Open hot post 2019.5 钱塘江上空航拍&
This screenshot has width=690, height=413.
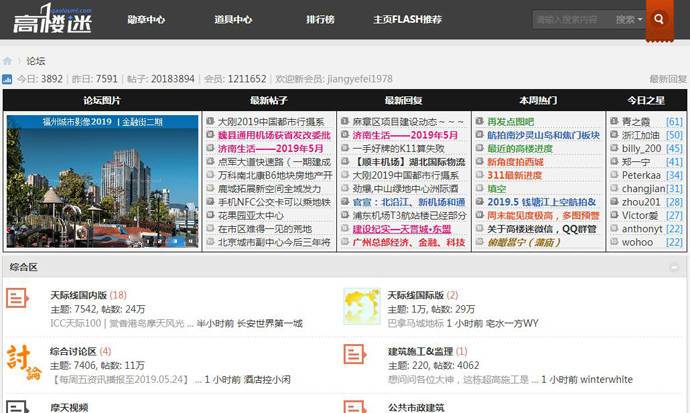[x=542, y=202]
